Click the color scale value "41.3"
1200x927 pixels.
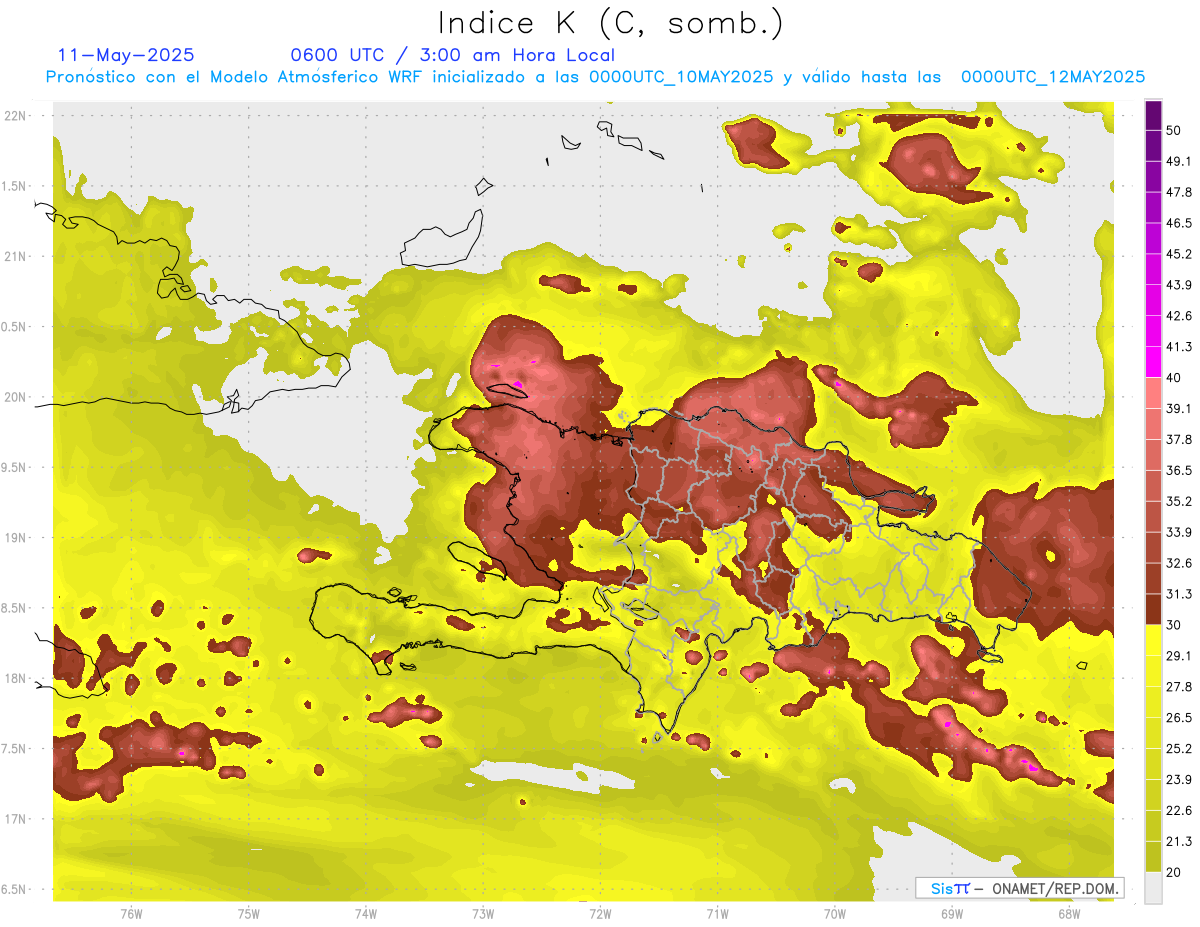coord(1179,347)
